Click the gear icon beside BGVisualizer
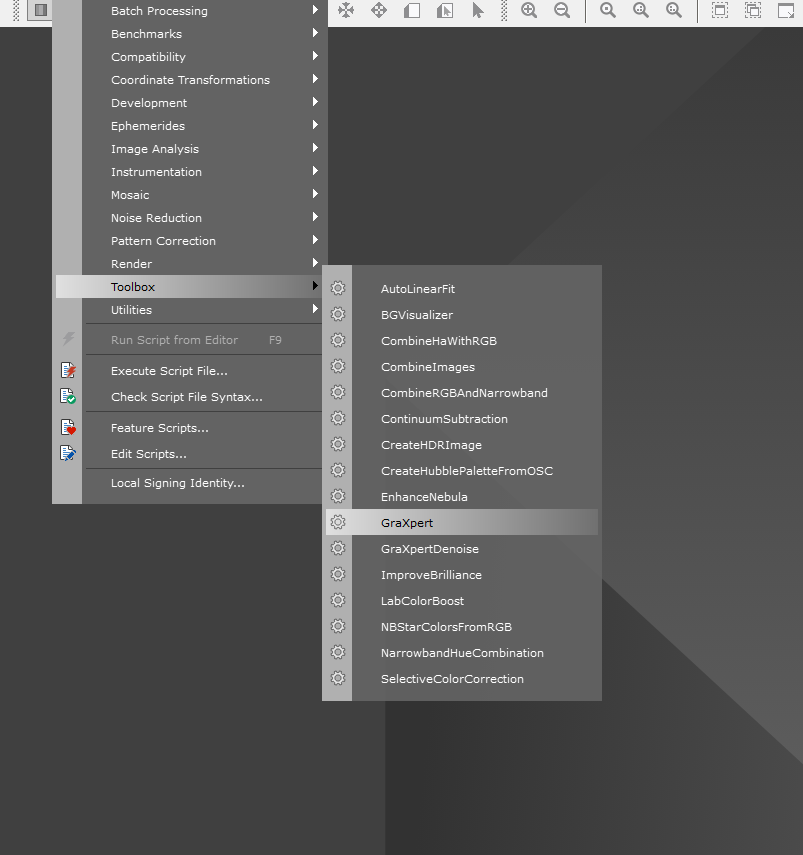Viewport: 803px width, 855px height. click(338, 314)
